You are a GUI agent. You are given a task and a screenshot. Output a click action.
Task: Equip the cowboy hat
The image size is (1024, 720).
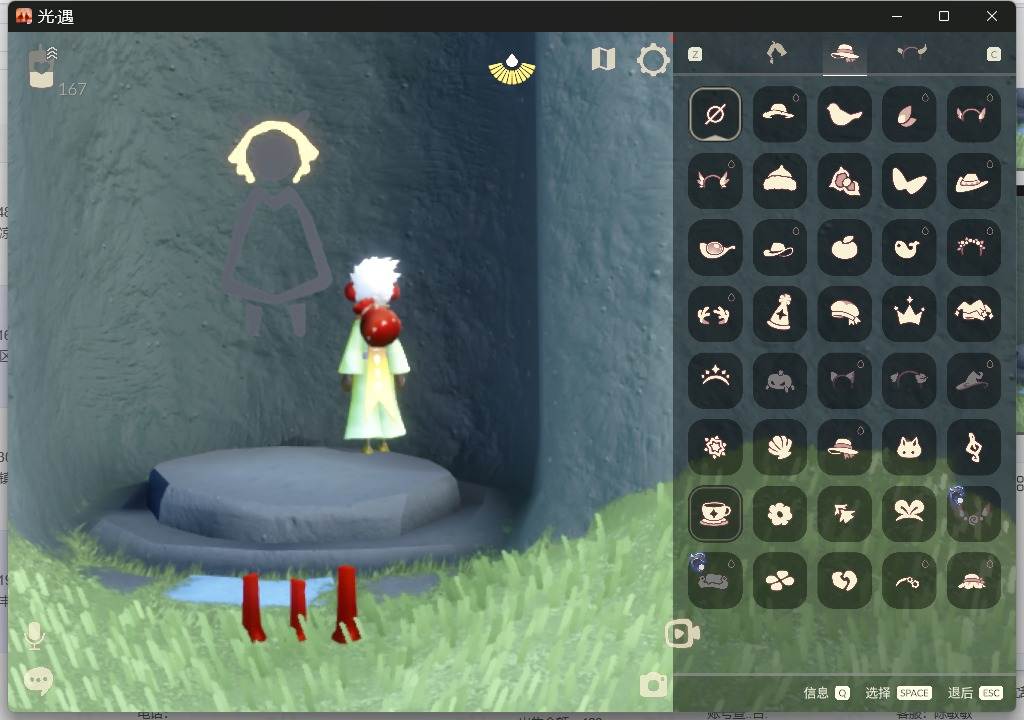pos(974,181)
